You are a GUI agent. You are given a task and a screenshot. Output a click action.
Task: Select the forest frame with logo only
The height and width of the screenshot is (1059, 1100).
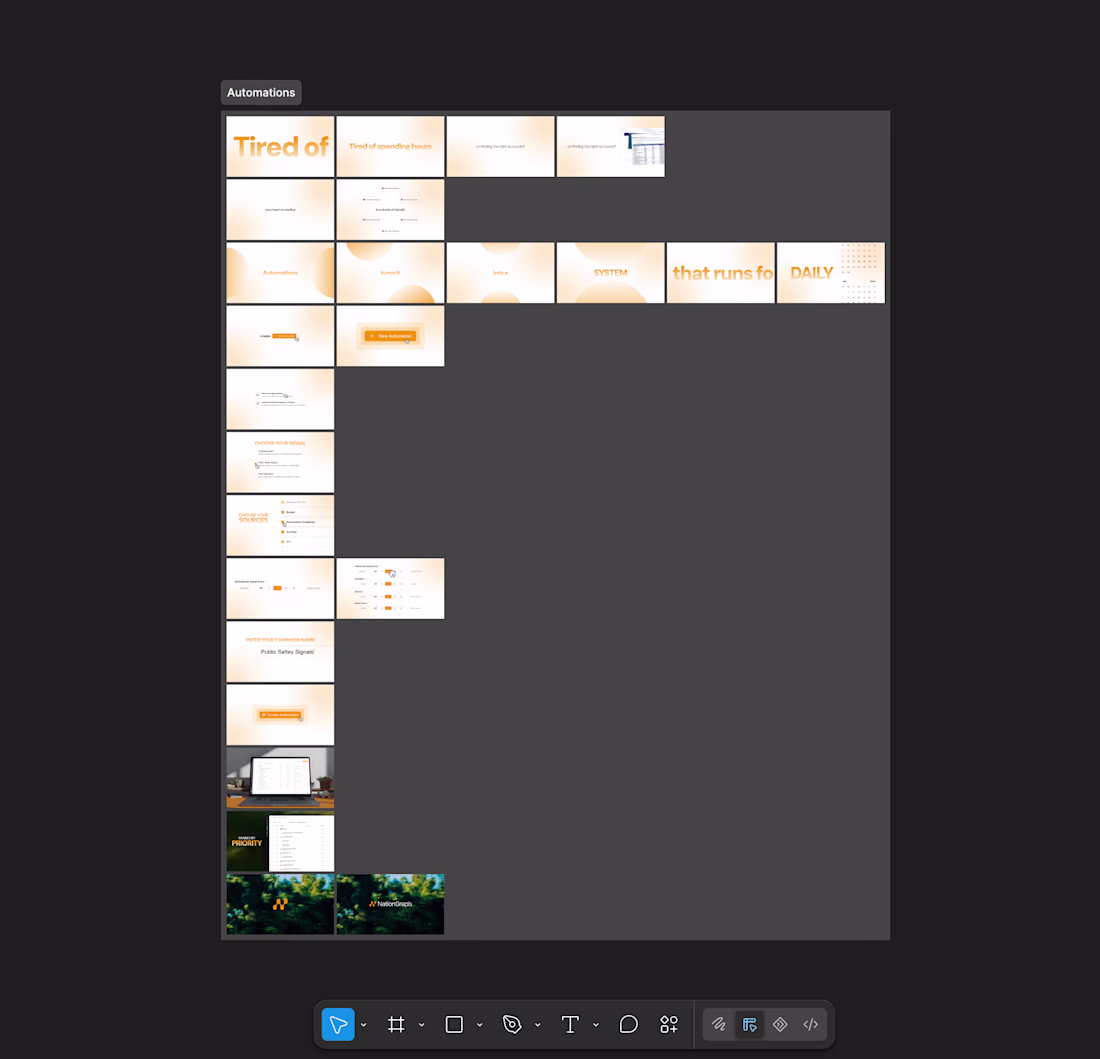pos(280,904)
